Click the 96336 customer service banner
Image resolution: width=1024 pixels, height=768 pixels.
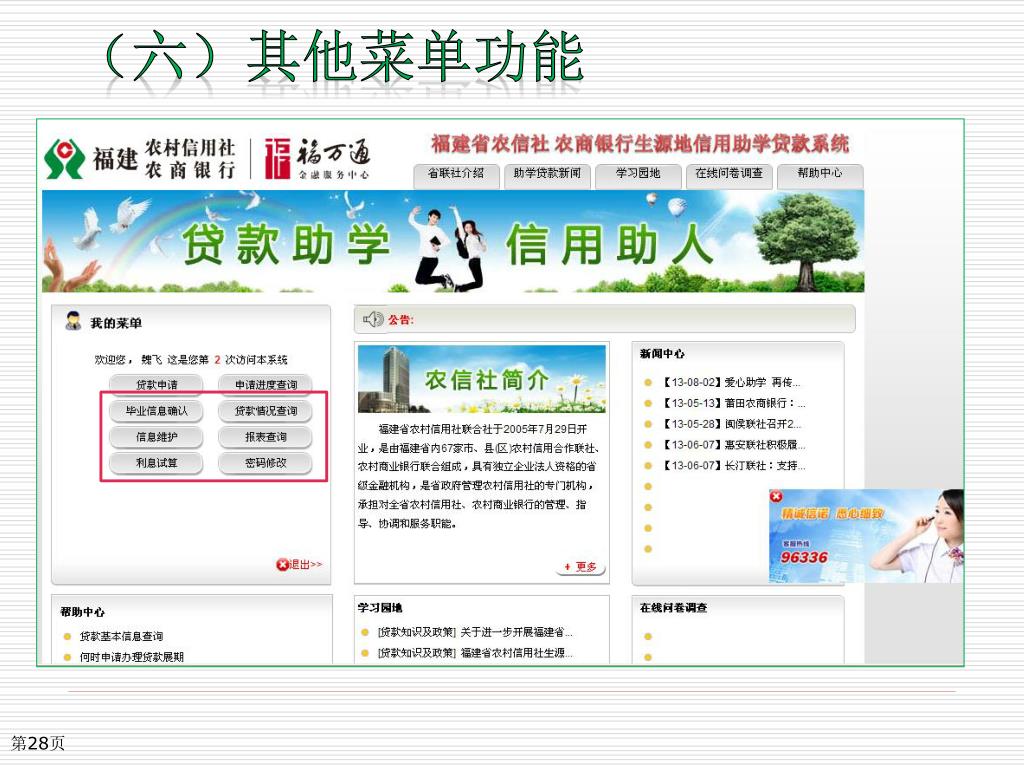pos(866,537)
